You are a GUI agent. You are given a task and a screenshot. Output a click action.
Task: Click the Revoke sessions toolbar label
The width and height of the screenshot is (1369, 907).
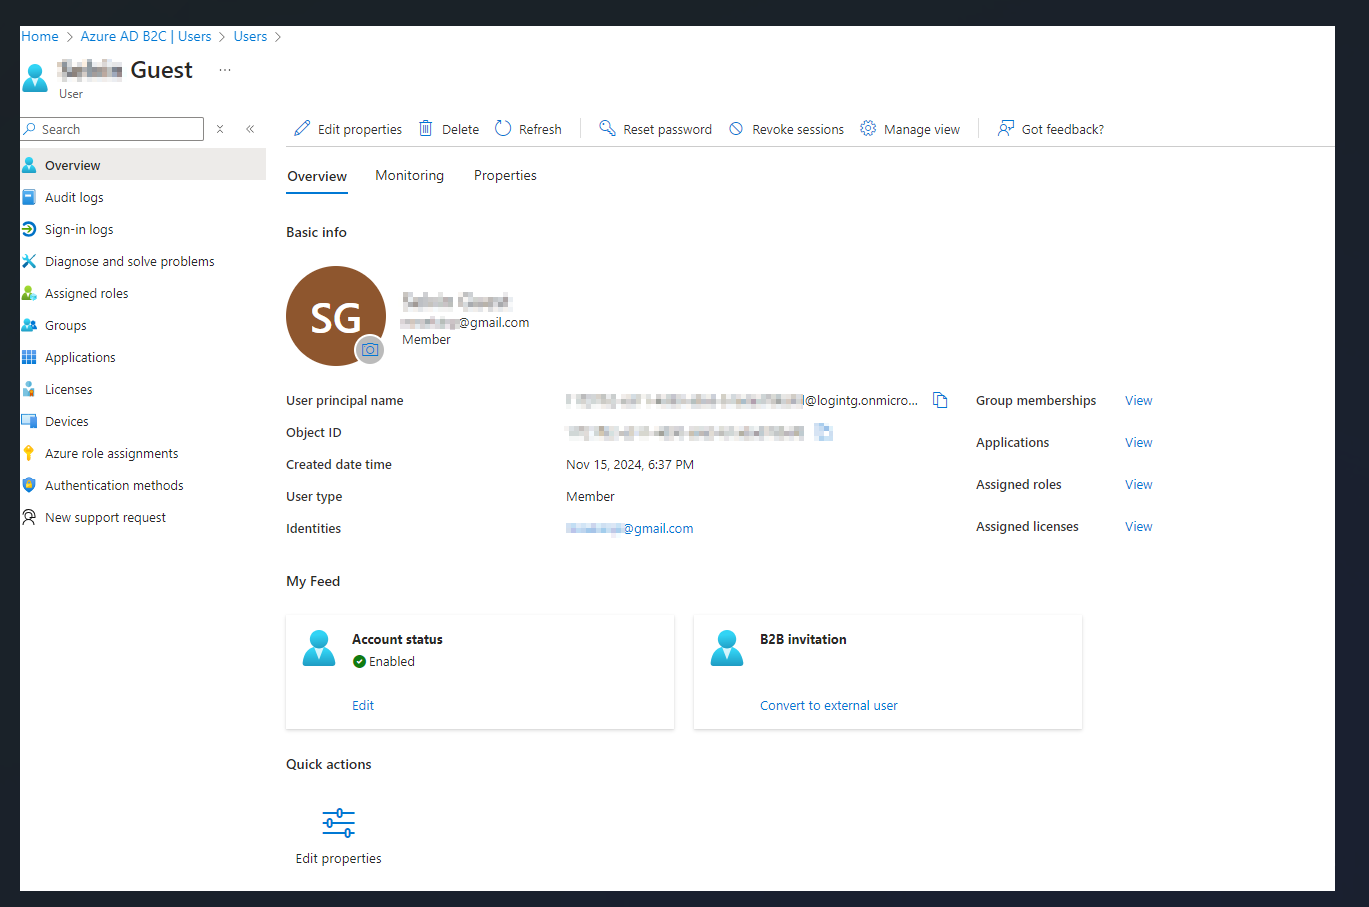tap(798, 129)
